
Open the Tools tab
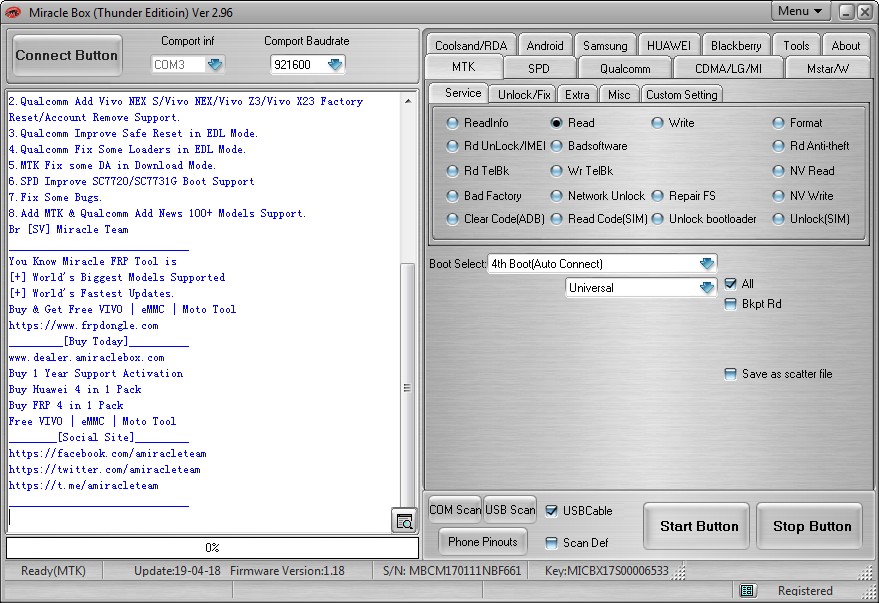(796, 45)
